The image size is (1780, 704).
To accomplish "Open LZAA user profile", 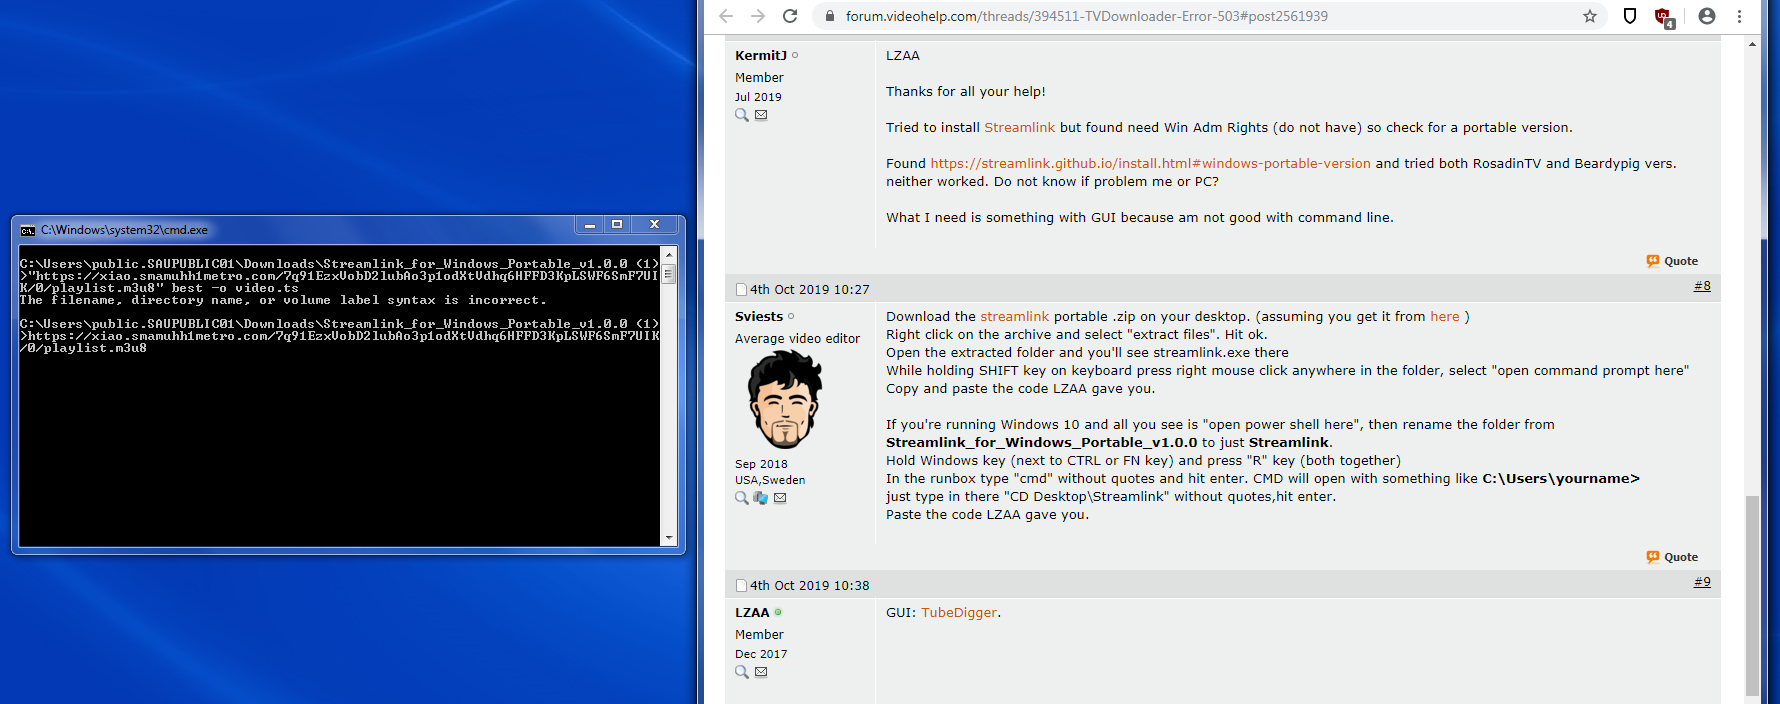I will pyautogui.click(x=752, y=613).
